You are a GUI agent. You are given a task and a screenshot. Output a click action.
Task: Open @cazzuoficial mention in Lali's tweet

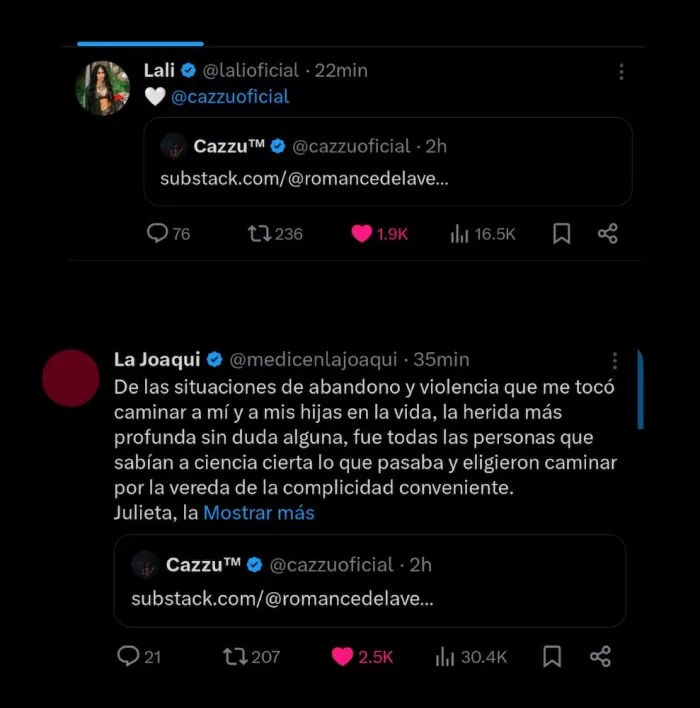tap(231, 97)
